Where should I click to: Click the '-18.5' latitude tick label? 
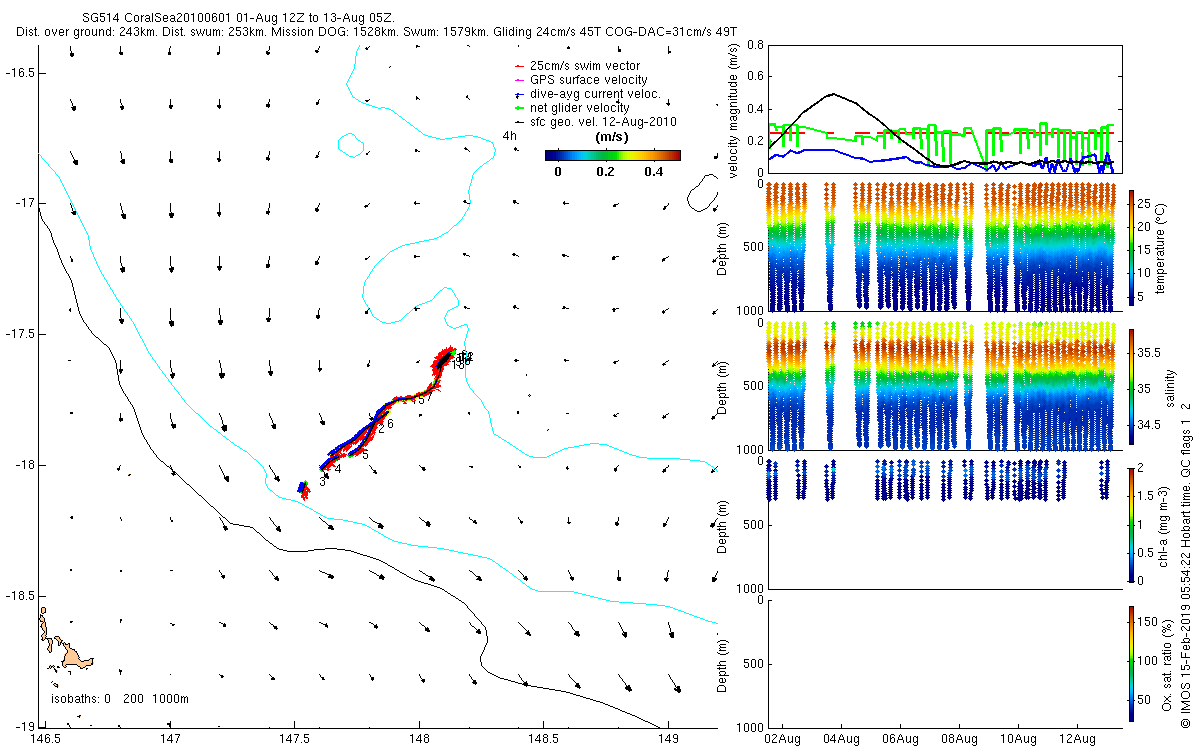click(19, 595)
